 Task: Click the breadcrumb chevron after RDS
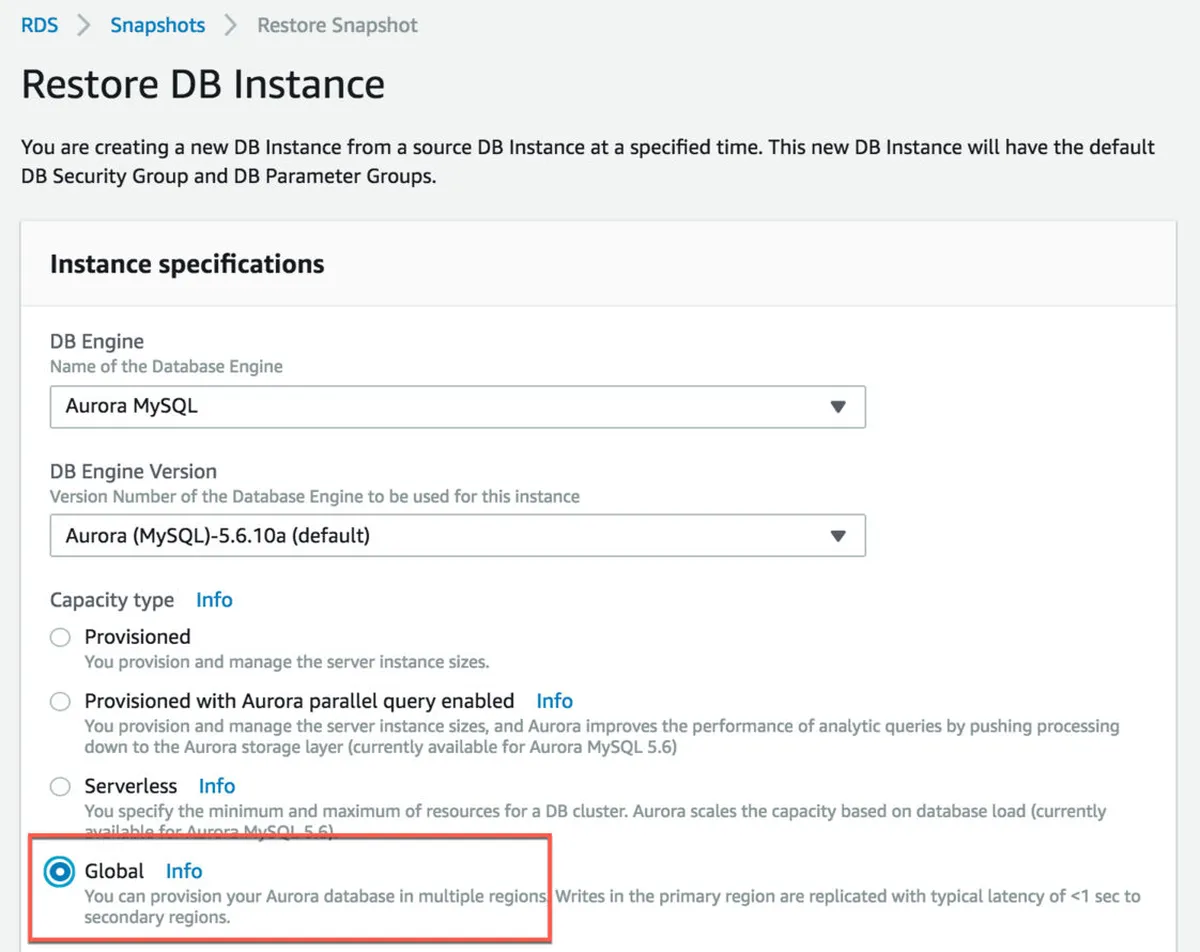tap(84, 25)
